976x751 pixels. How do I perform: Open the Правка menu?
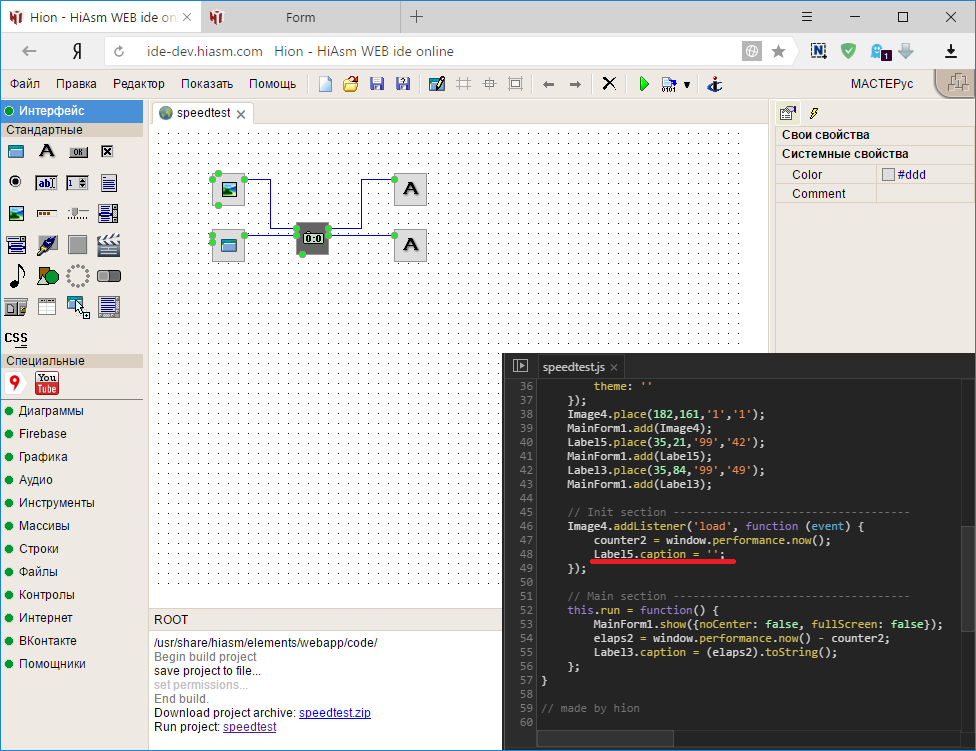click(x=76, y=84)
